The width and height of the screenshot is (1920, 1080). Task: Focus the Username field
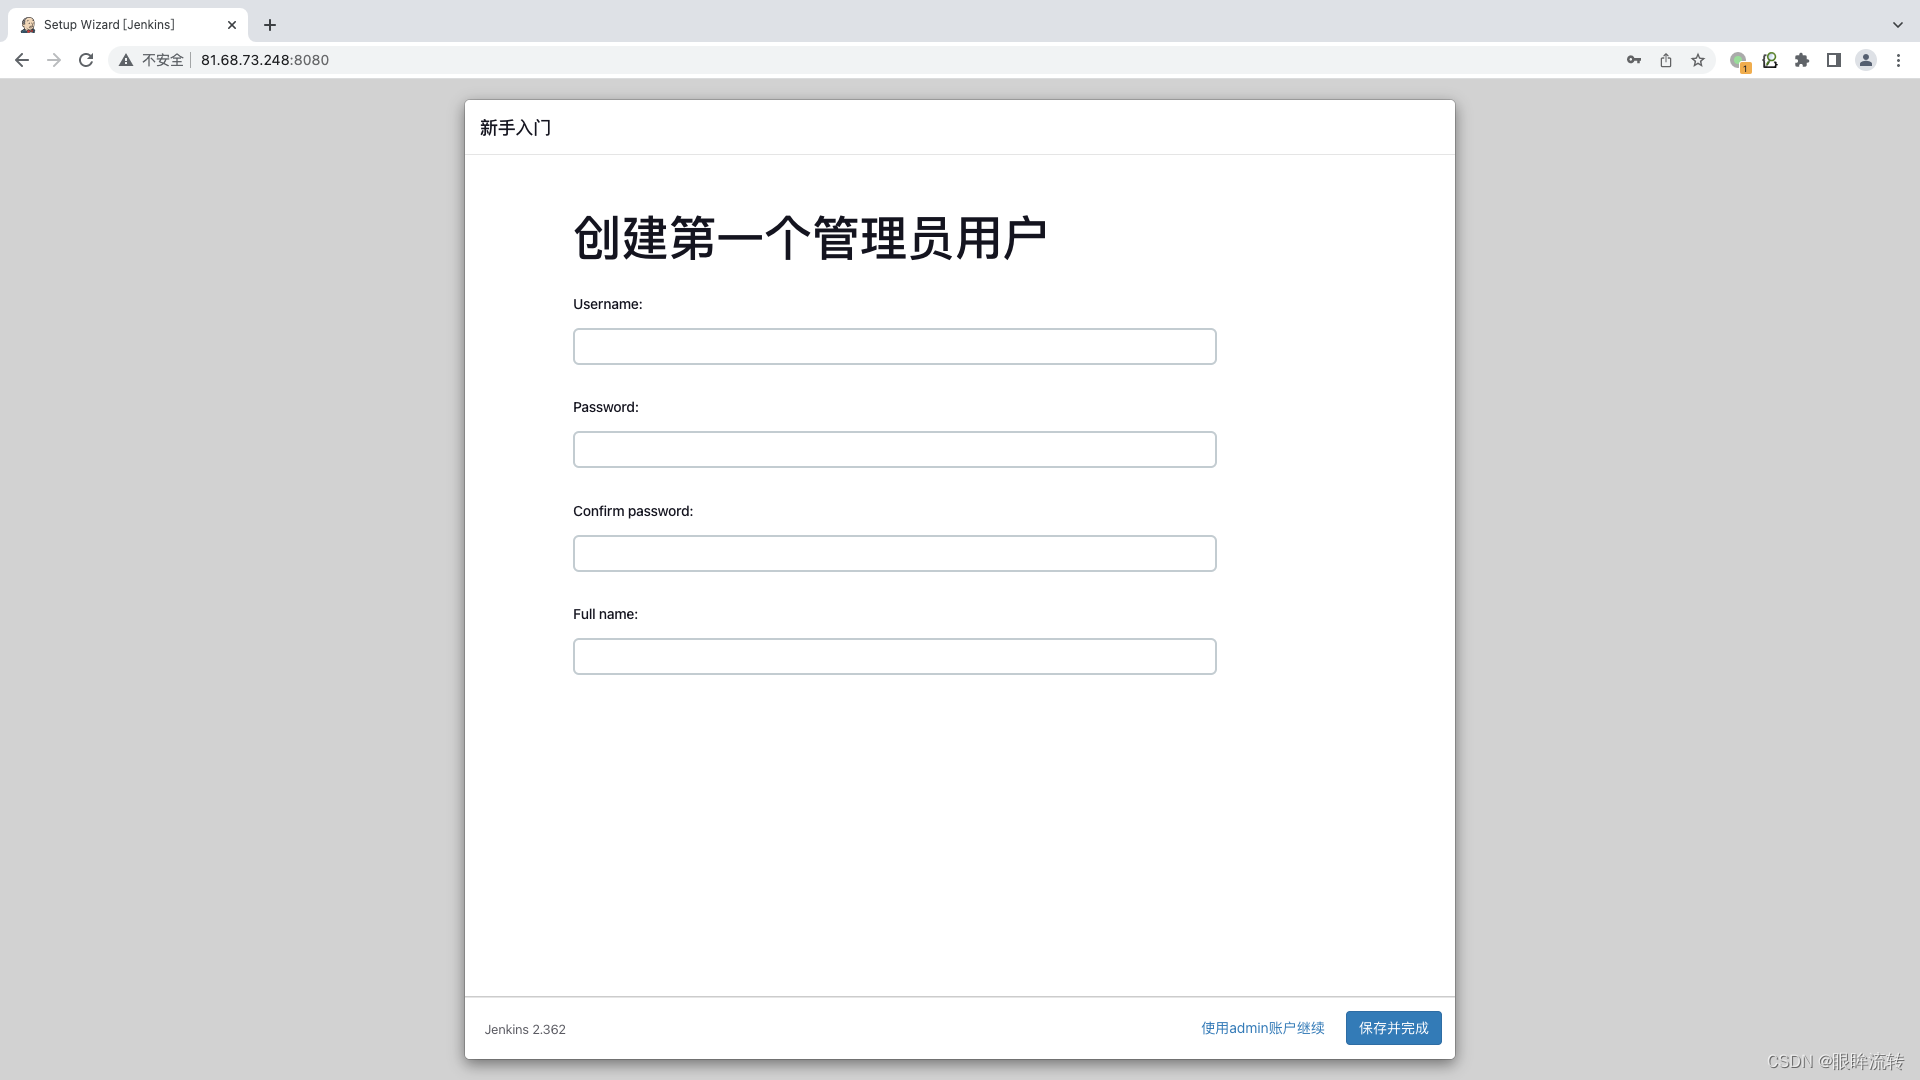[x=895, y=347]
